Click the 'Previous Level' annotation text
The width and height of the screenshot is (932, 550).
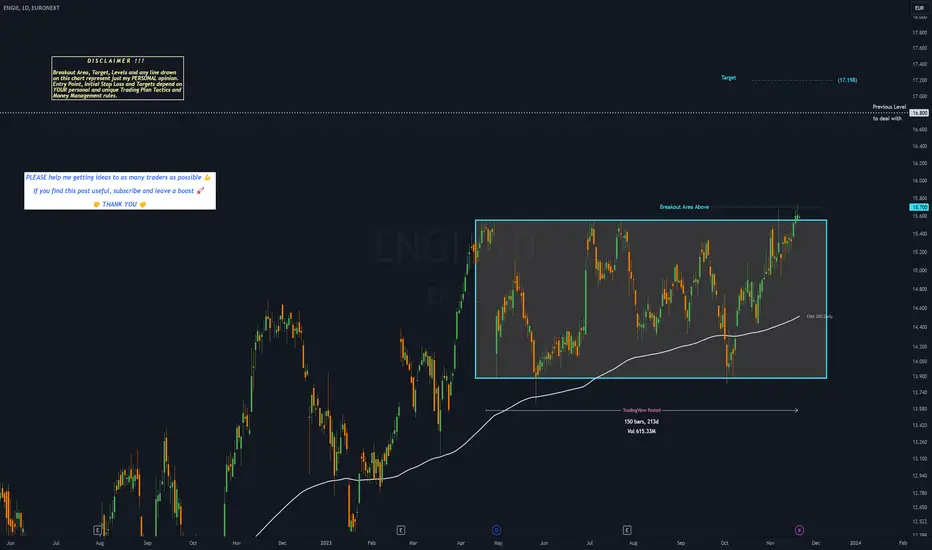pyautogui.click(x=889, y=107)
